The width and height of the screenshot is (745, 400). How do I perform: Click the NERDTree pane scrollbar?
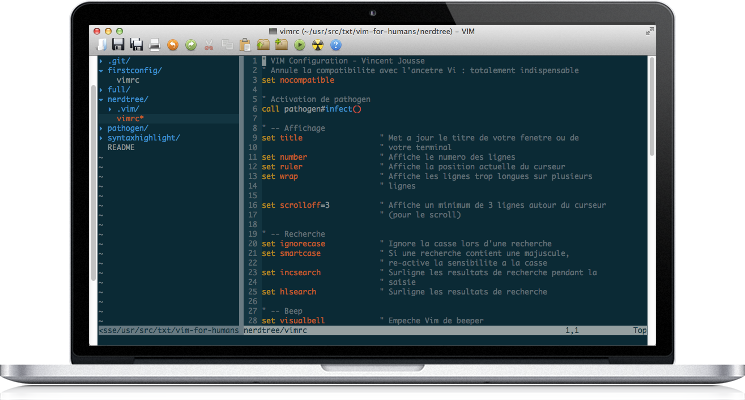tap(94, 185)
